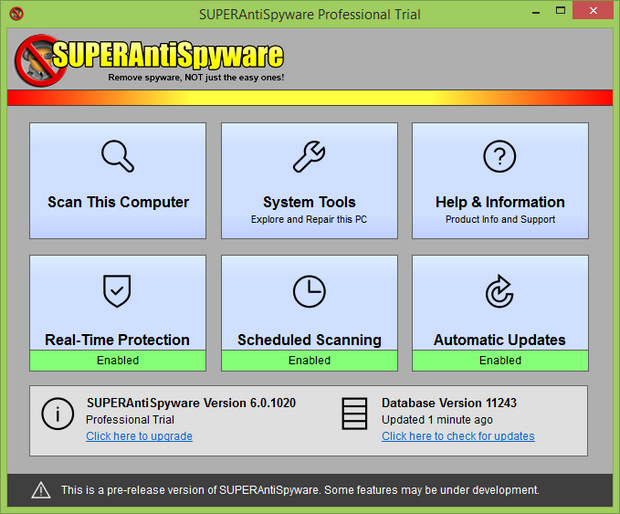Minimize the SUPERAntiSpyware window

click(536, 12)
